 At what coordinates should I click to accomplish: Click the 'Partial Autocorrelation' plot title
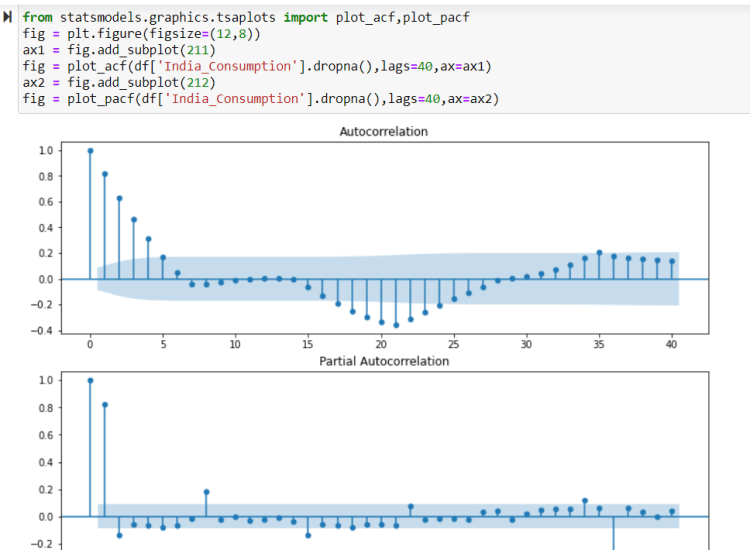pos(383,361)
